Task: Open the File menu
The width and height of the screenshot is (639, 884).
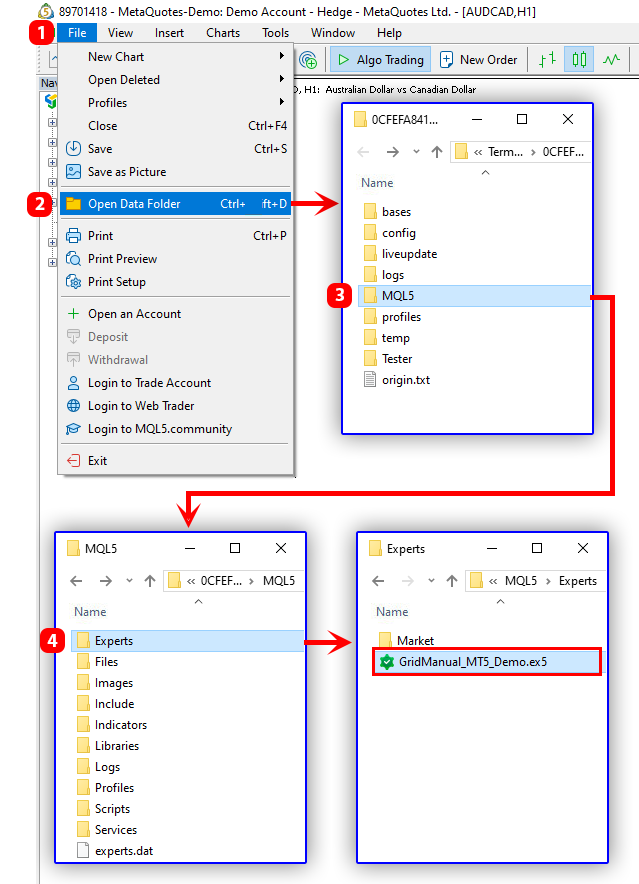Action: [x=77, y=33]
